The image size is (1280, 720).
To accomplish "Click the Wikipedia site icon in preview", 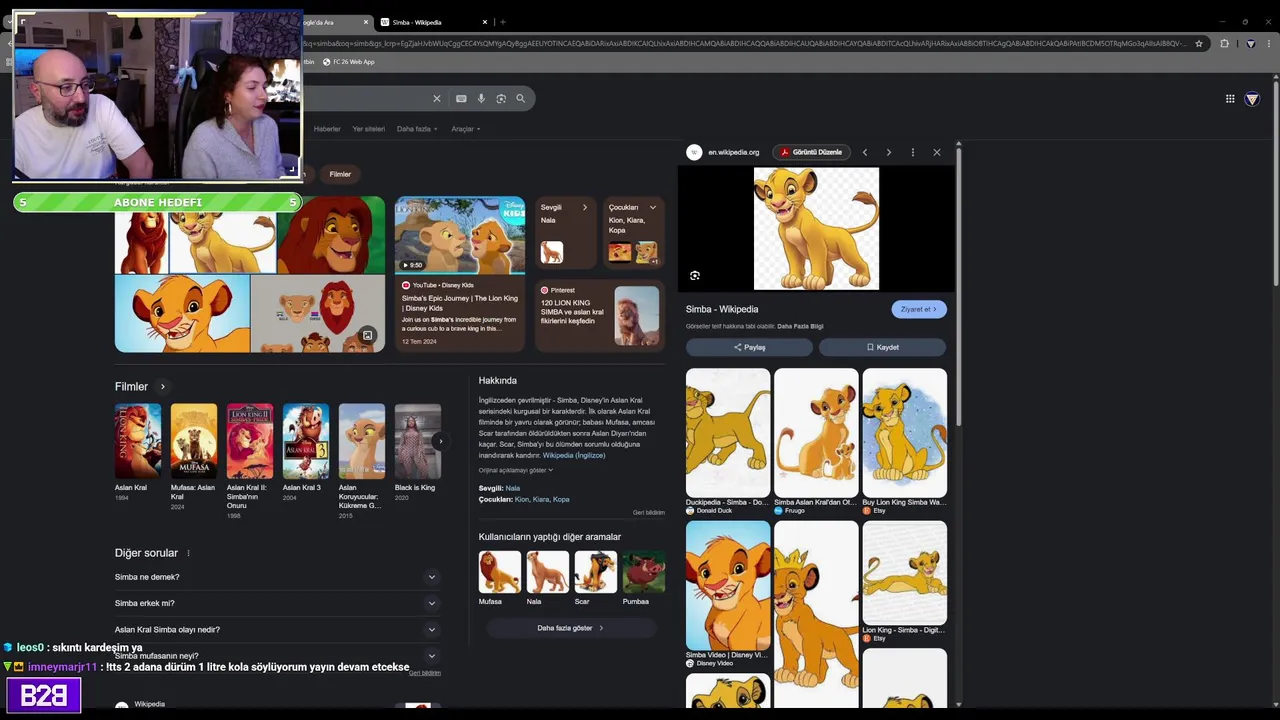I will (694, 152).
